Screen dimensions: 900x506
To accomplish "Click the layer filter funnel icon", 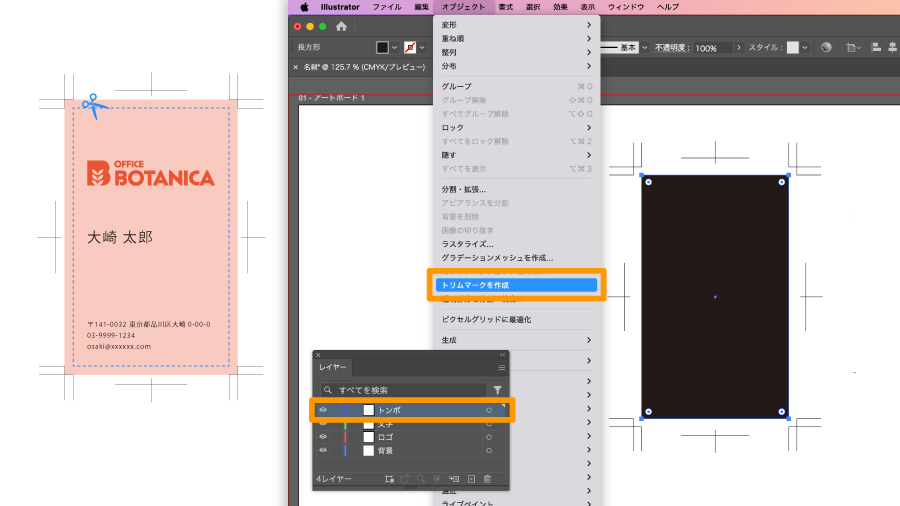I will pos(498,390).
